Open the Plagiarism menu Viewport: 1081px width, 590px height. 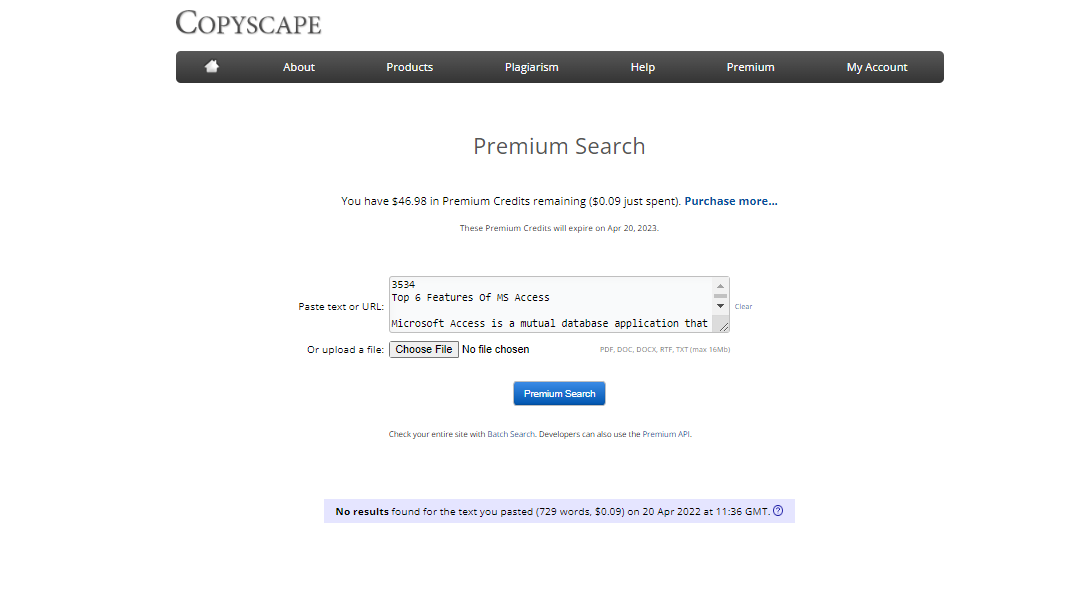pyautogui.click(x=532, y=67)
